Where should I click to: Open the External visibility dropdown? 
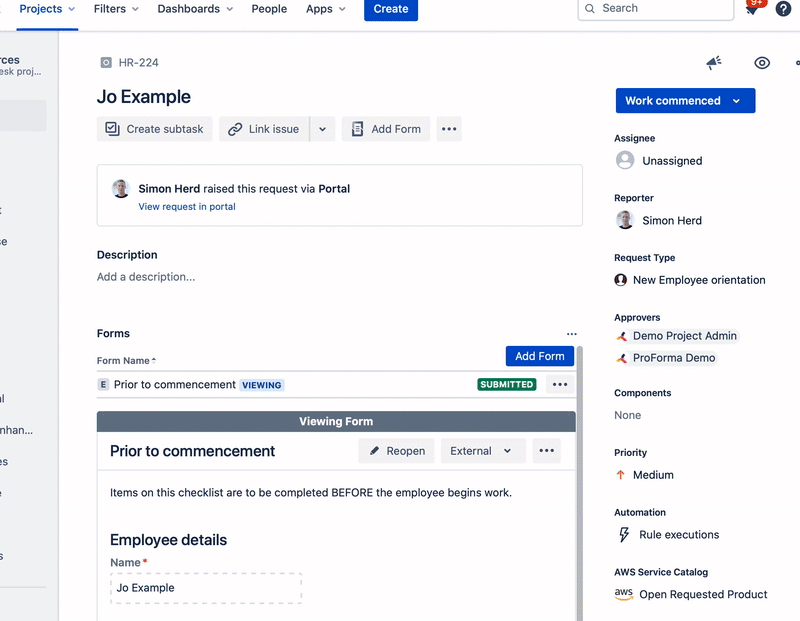coord(483,451)
